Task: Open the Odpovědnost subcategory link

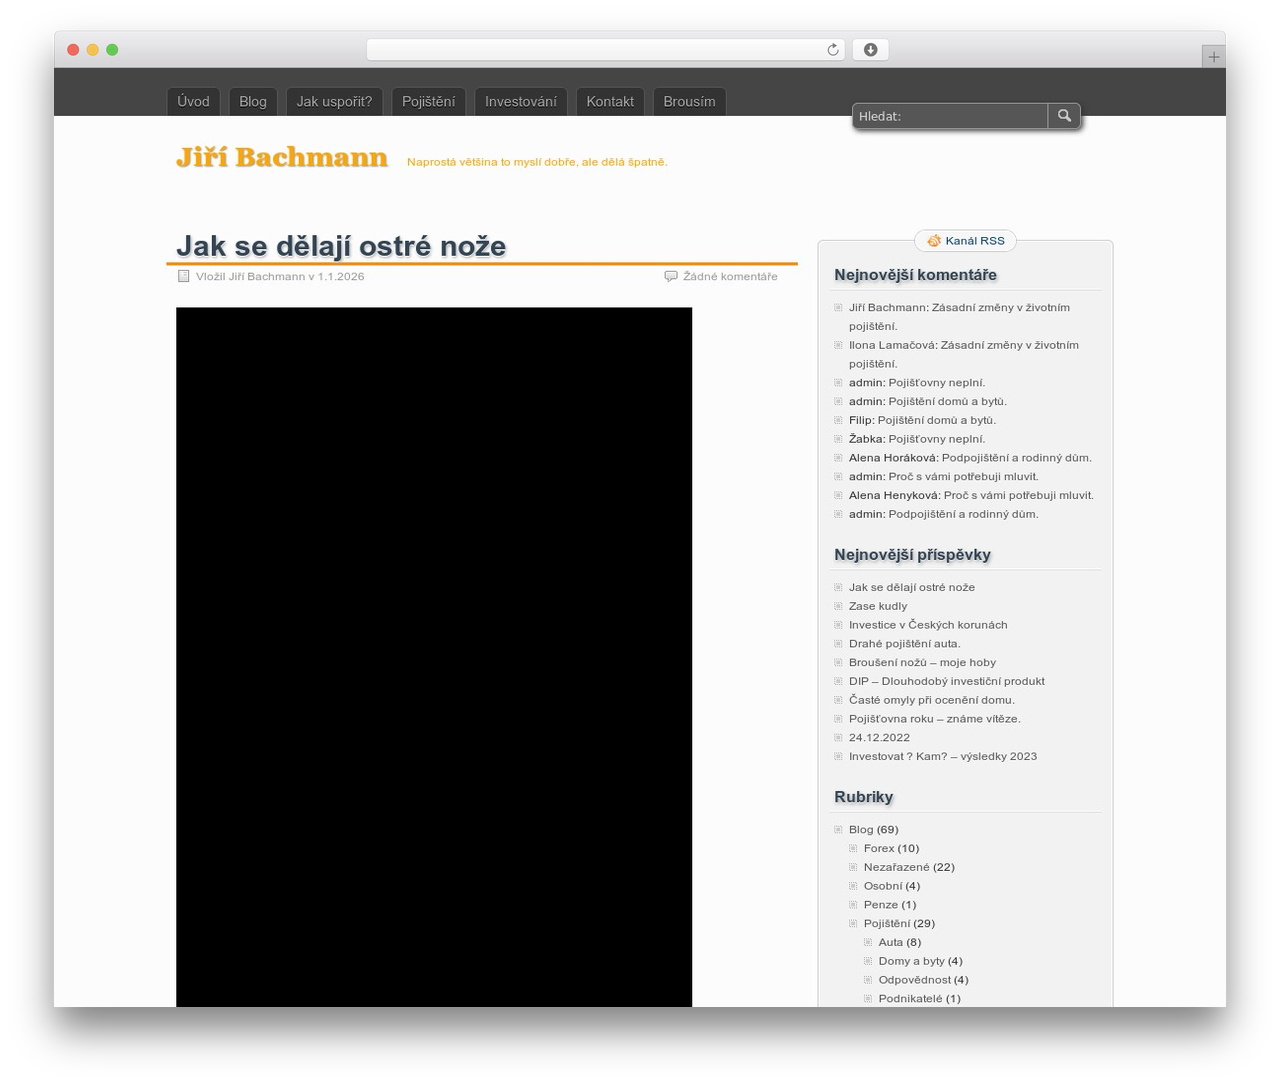Action: pos(915,980)
